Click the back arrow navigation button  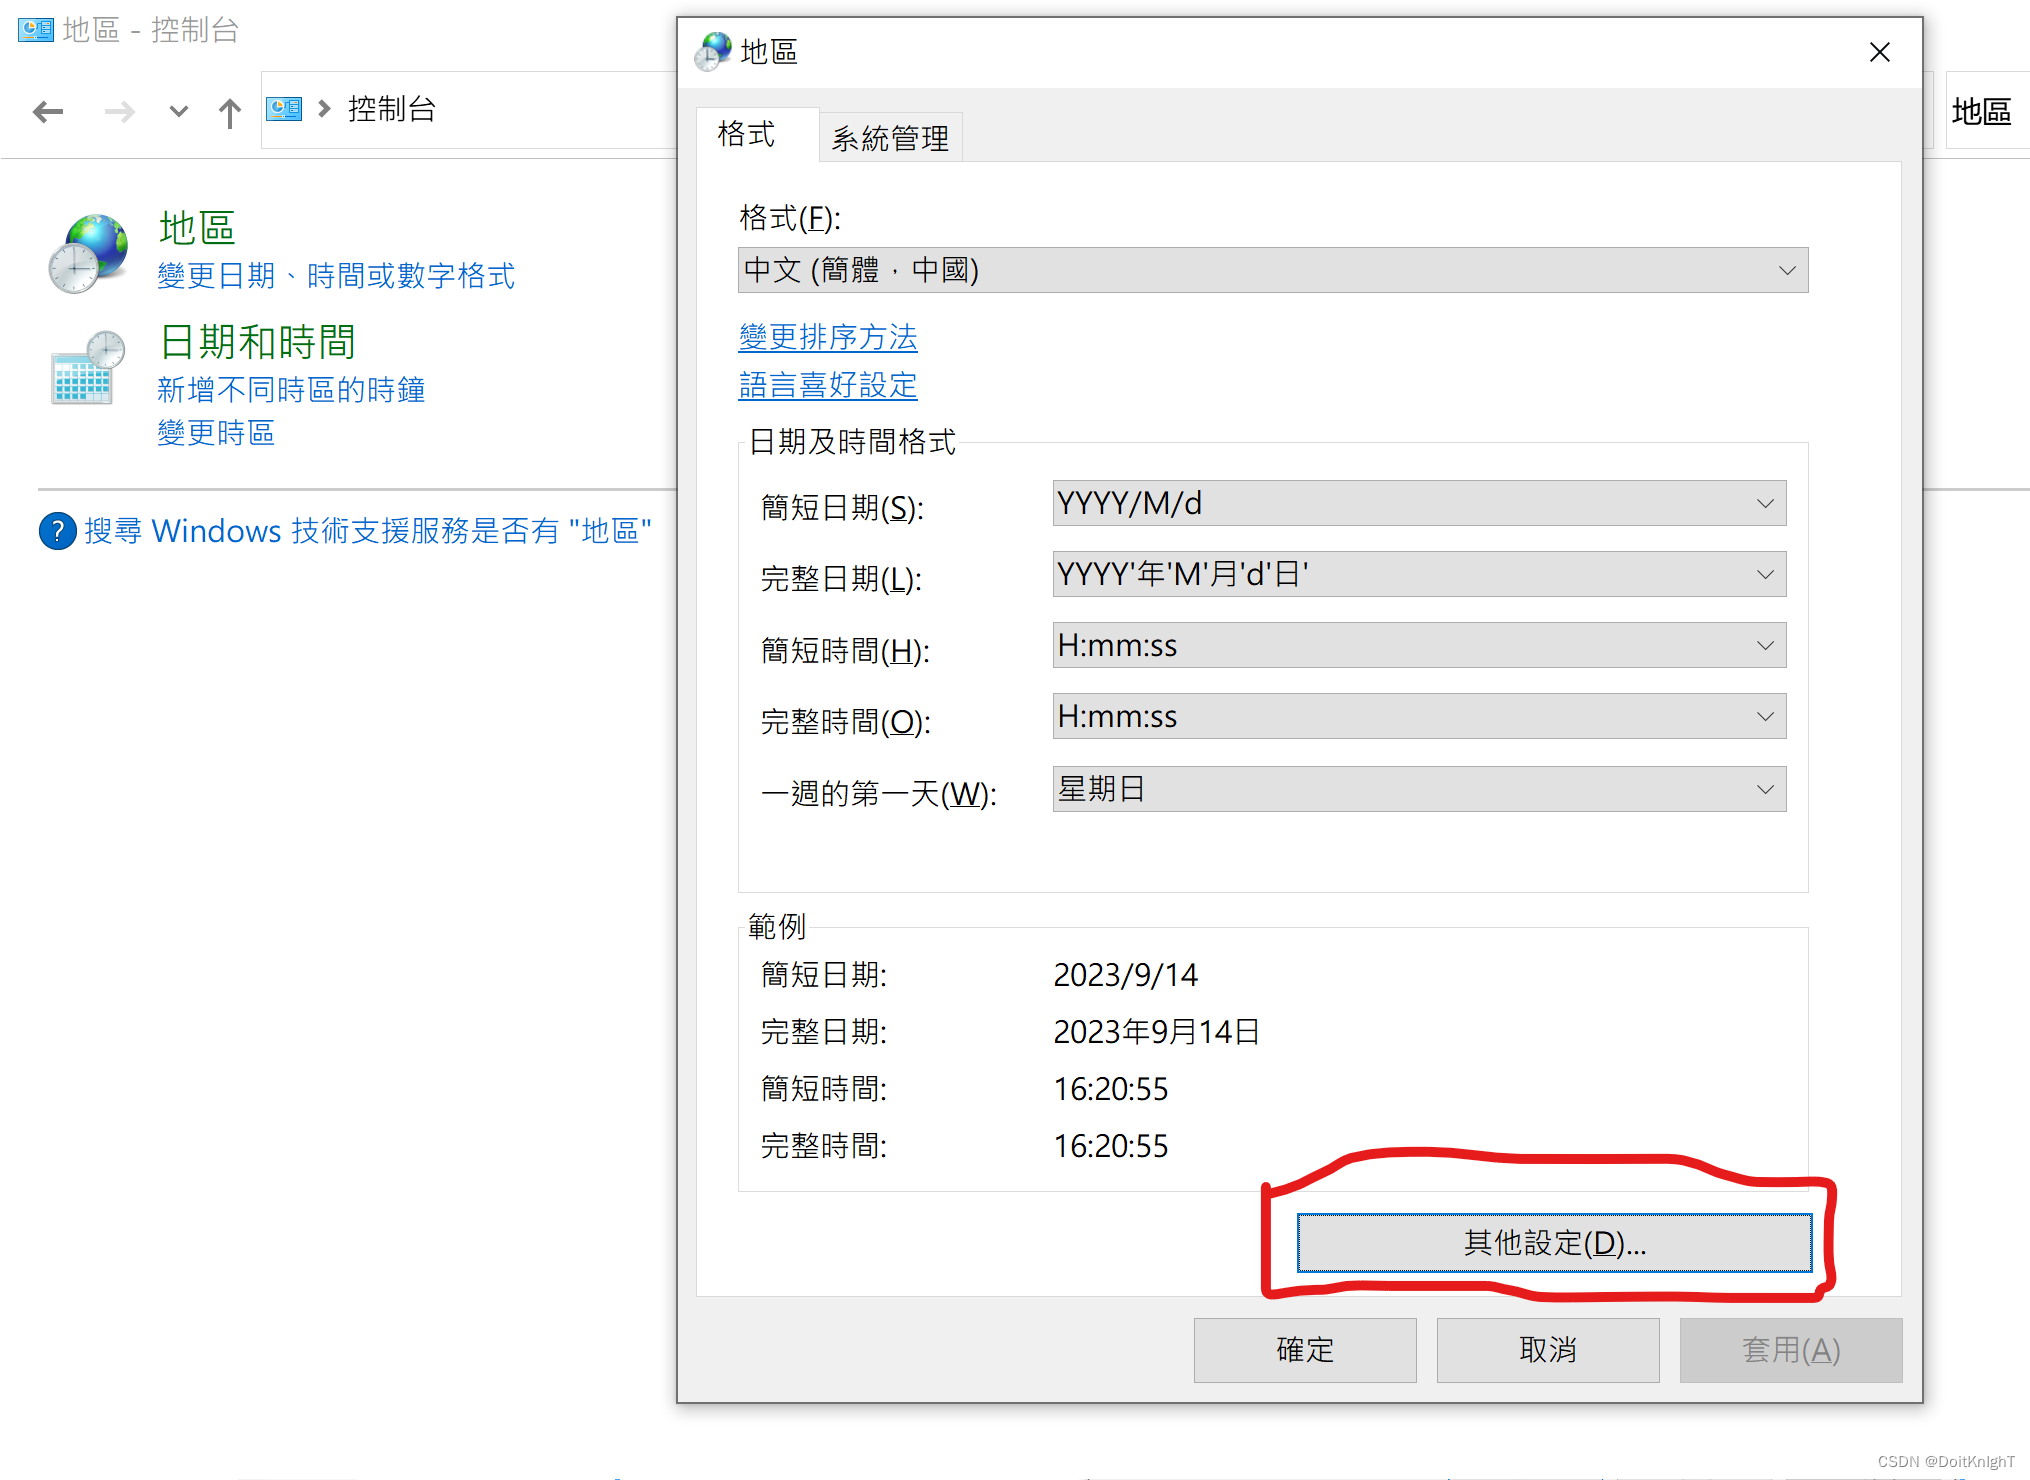click(x=48, y=111)
